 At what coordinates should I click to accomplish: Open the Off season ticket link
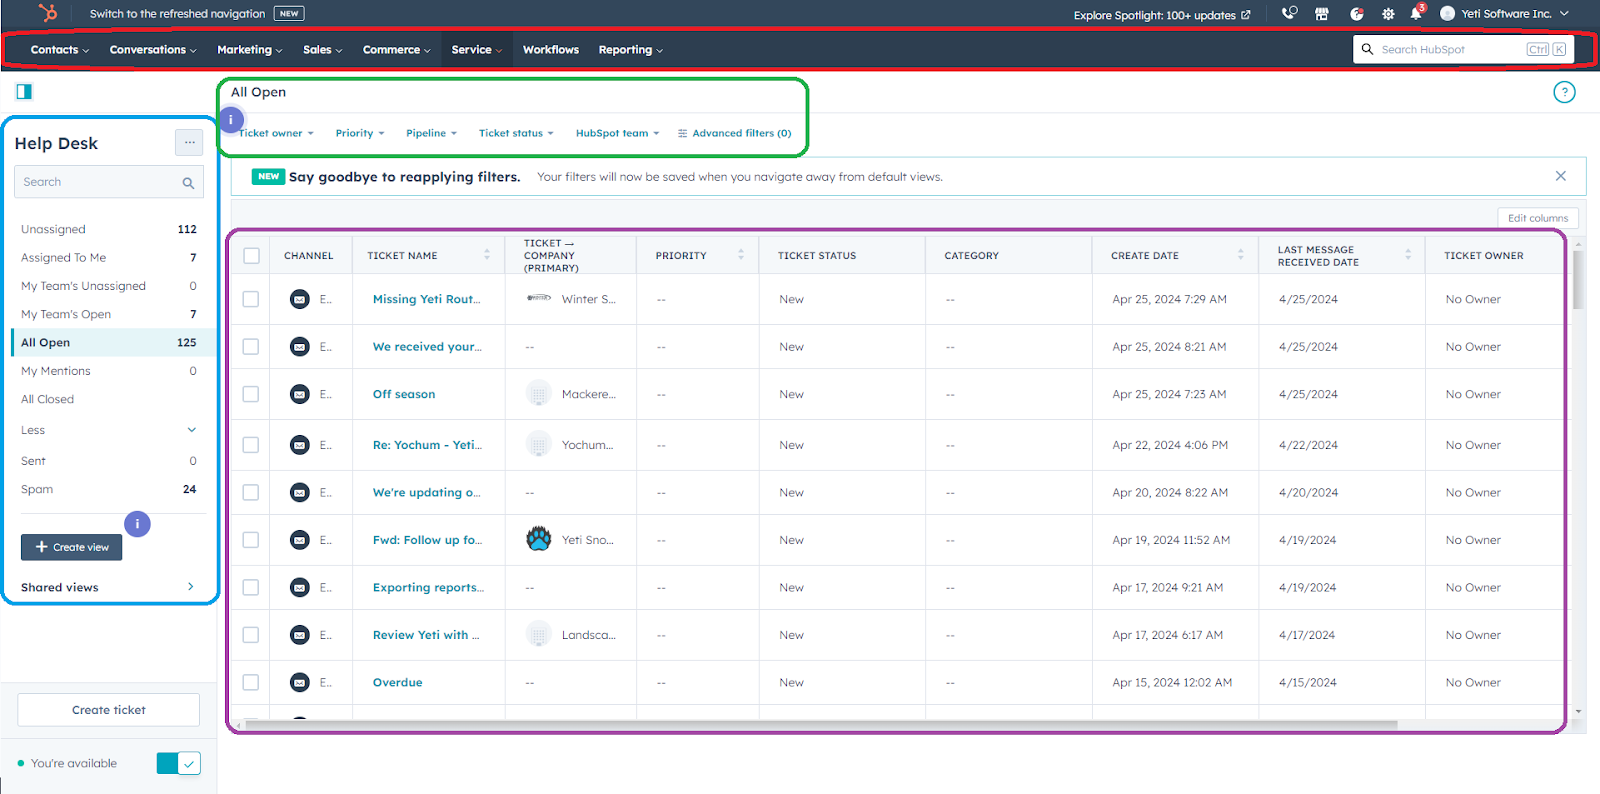click(404, 394)
